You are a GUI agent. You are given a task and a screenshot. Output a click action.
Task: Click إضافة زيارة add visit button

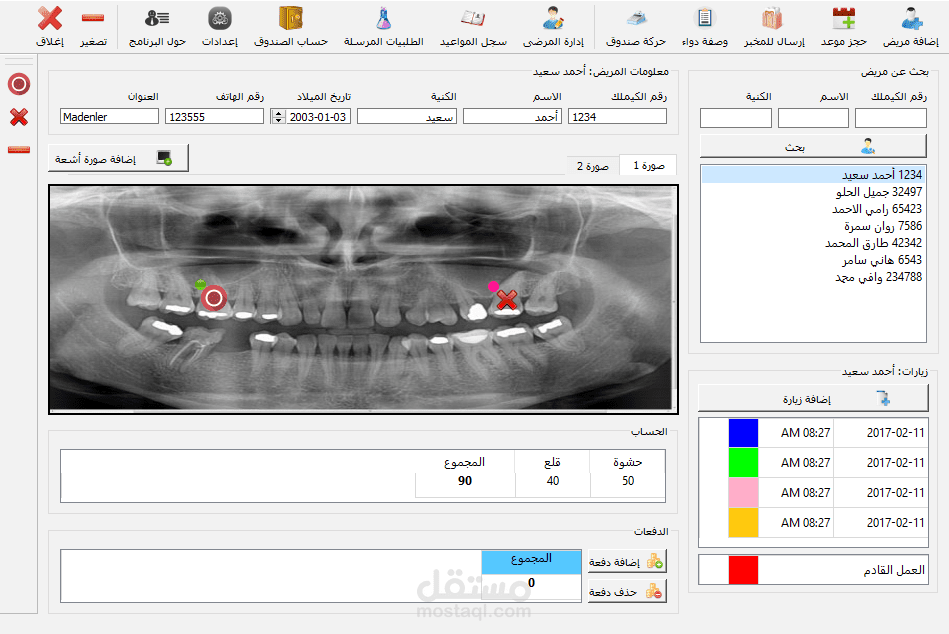point(813,399)
